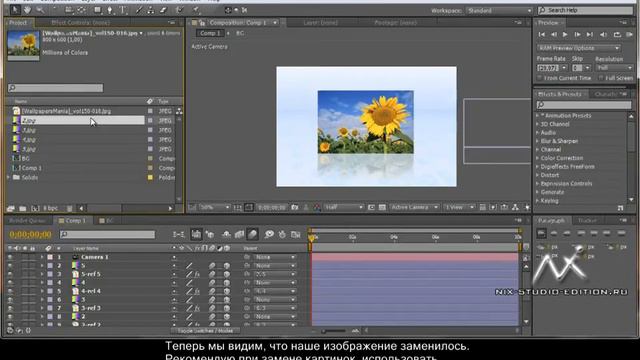The height and width of the screenshot is (360, 640).
Task: Open Brainstorm icon in timeline
Action: tap(269, 234)
